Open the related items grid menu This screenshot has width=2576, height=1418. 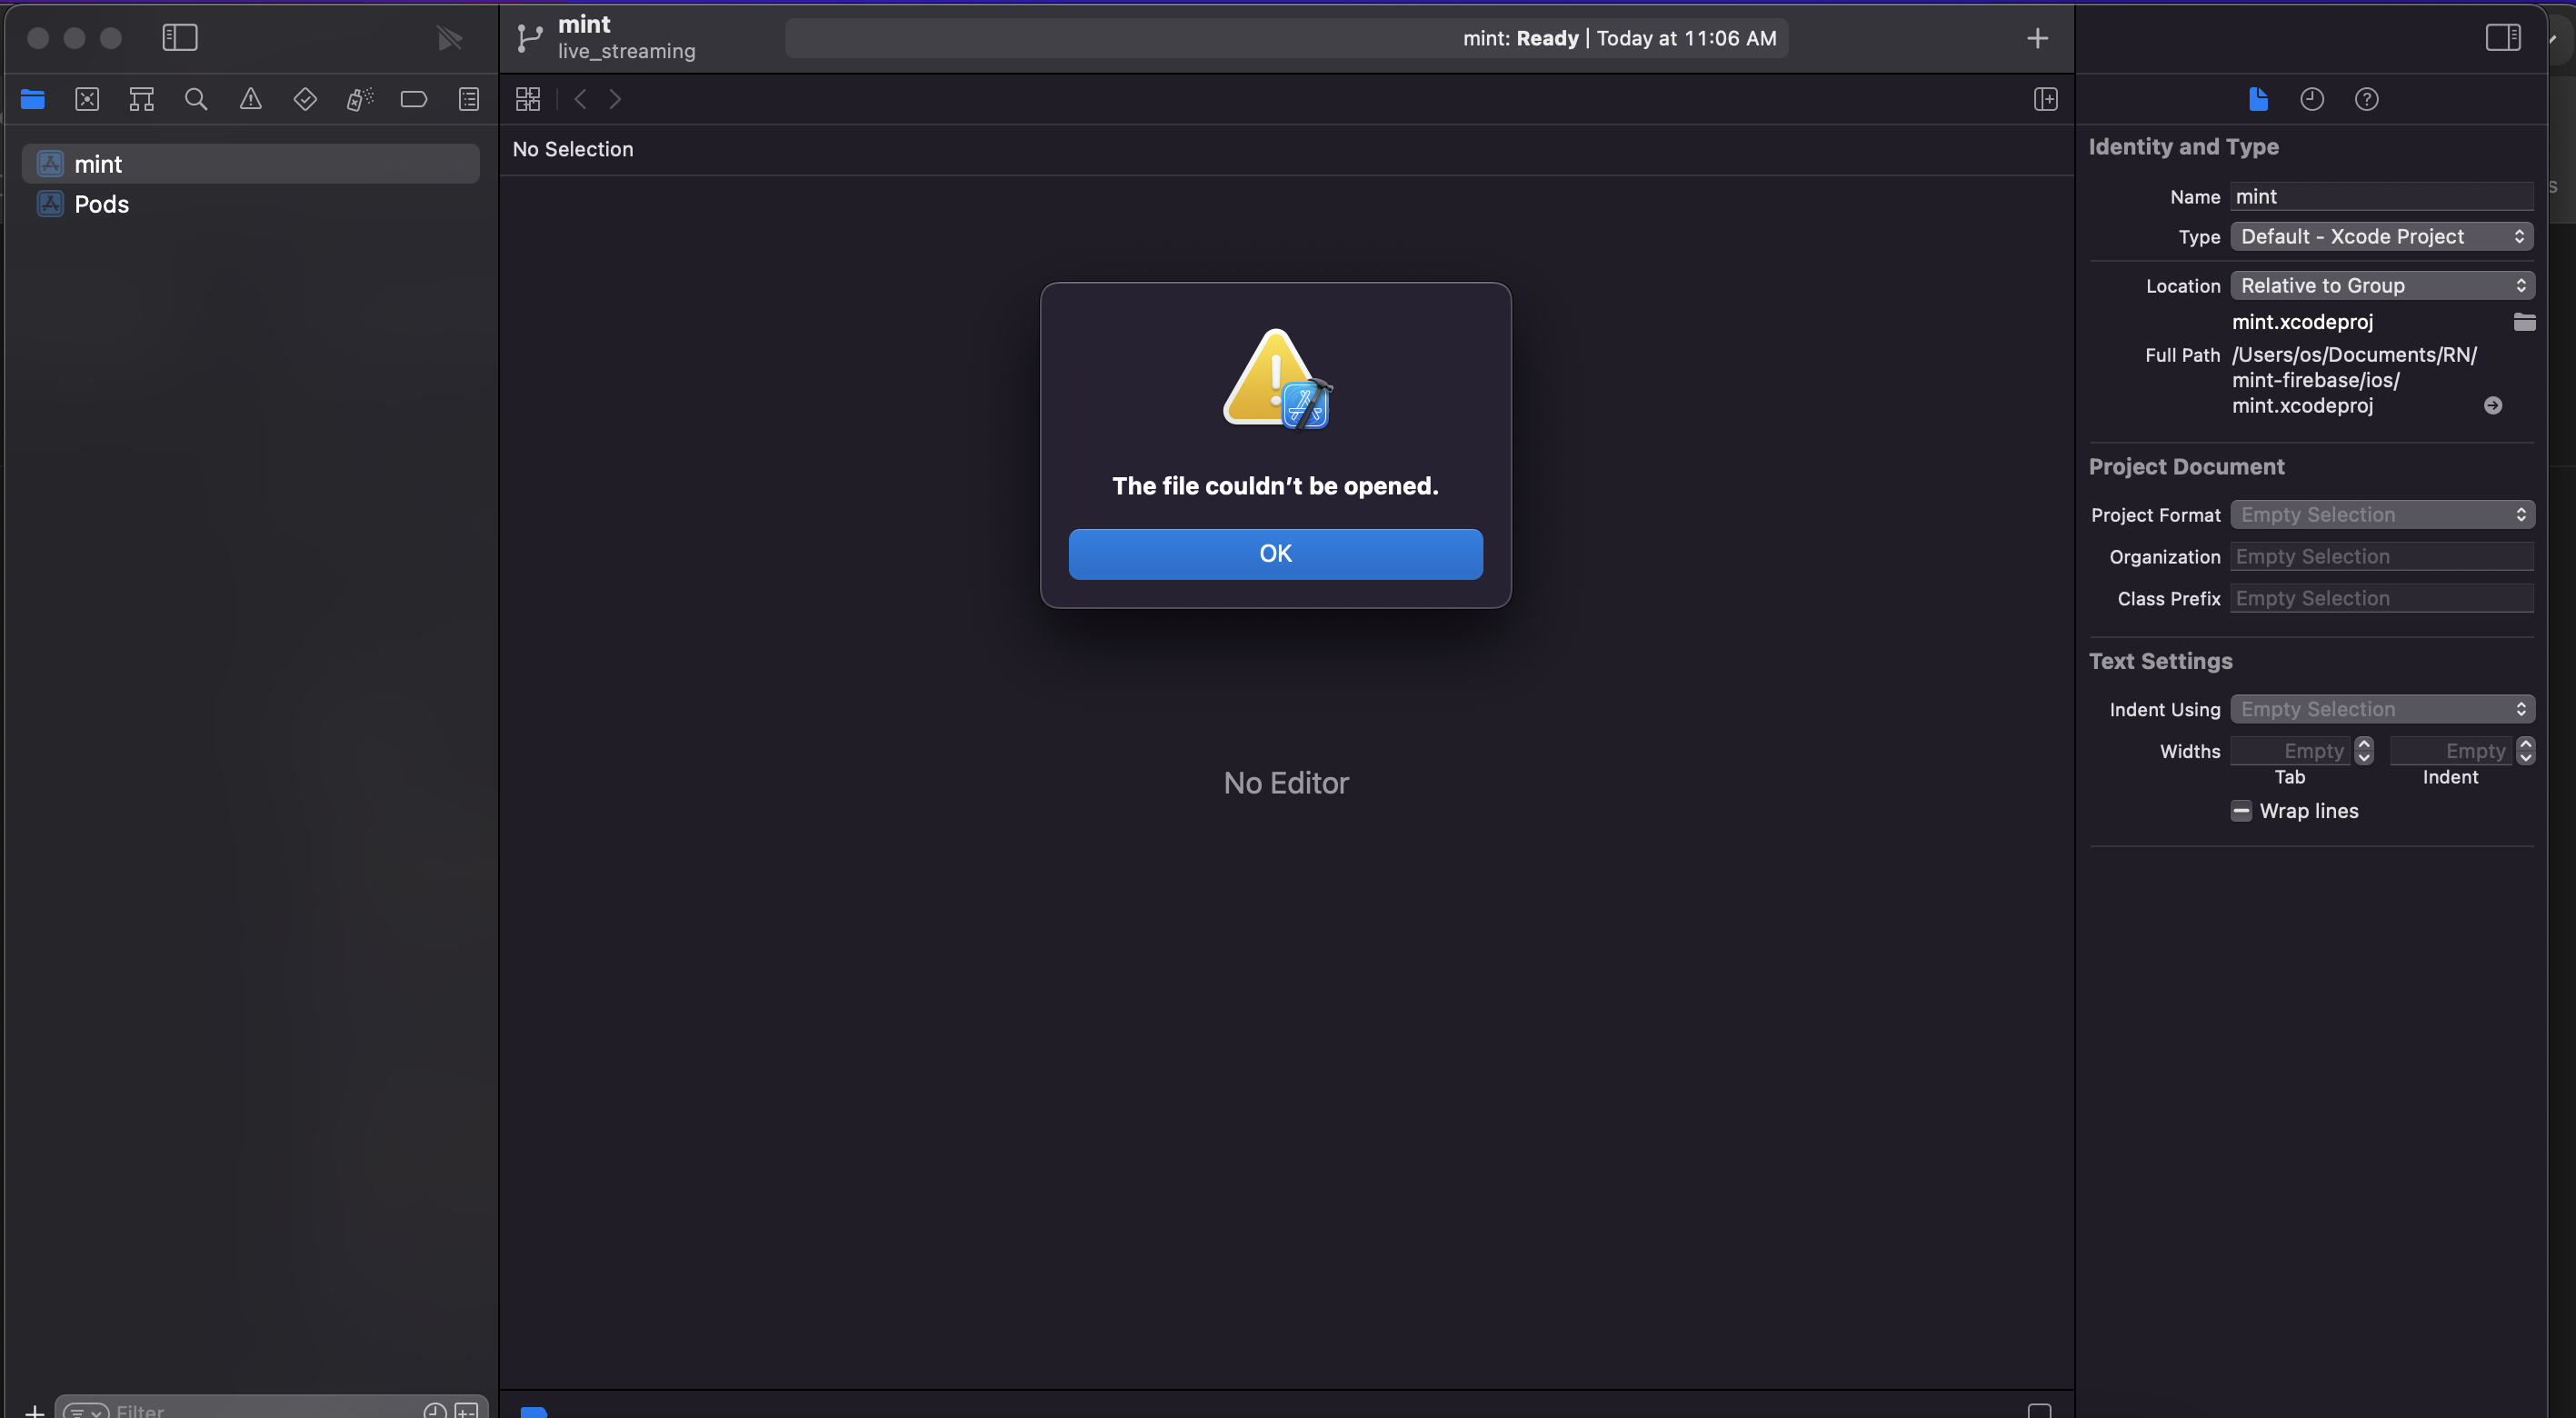tap(528, 99)
